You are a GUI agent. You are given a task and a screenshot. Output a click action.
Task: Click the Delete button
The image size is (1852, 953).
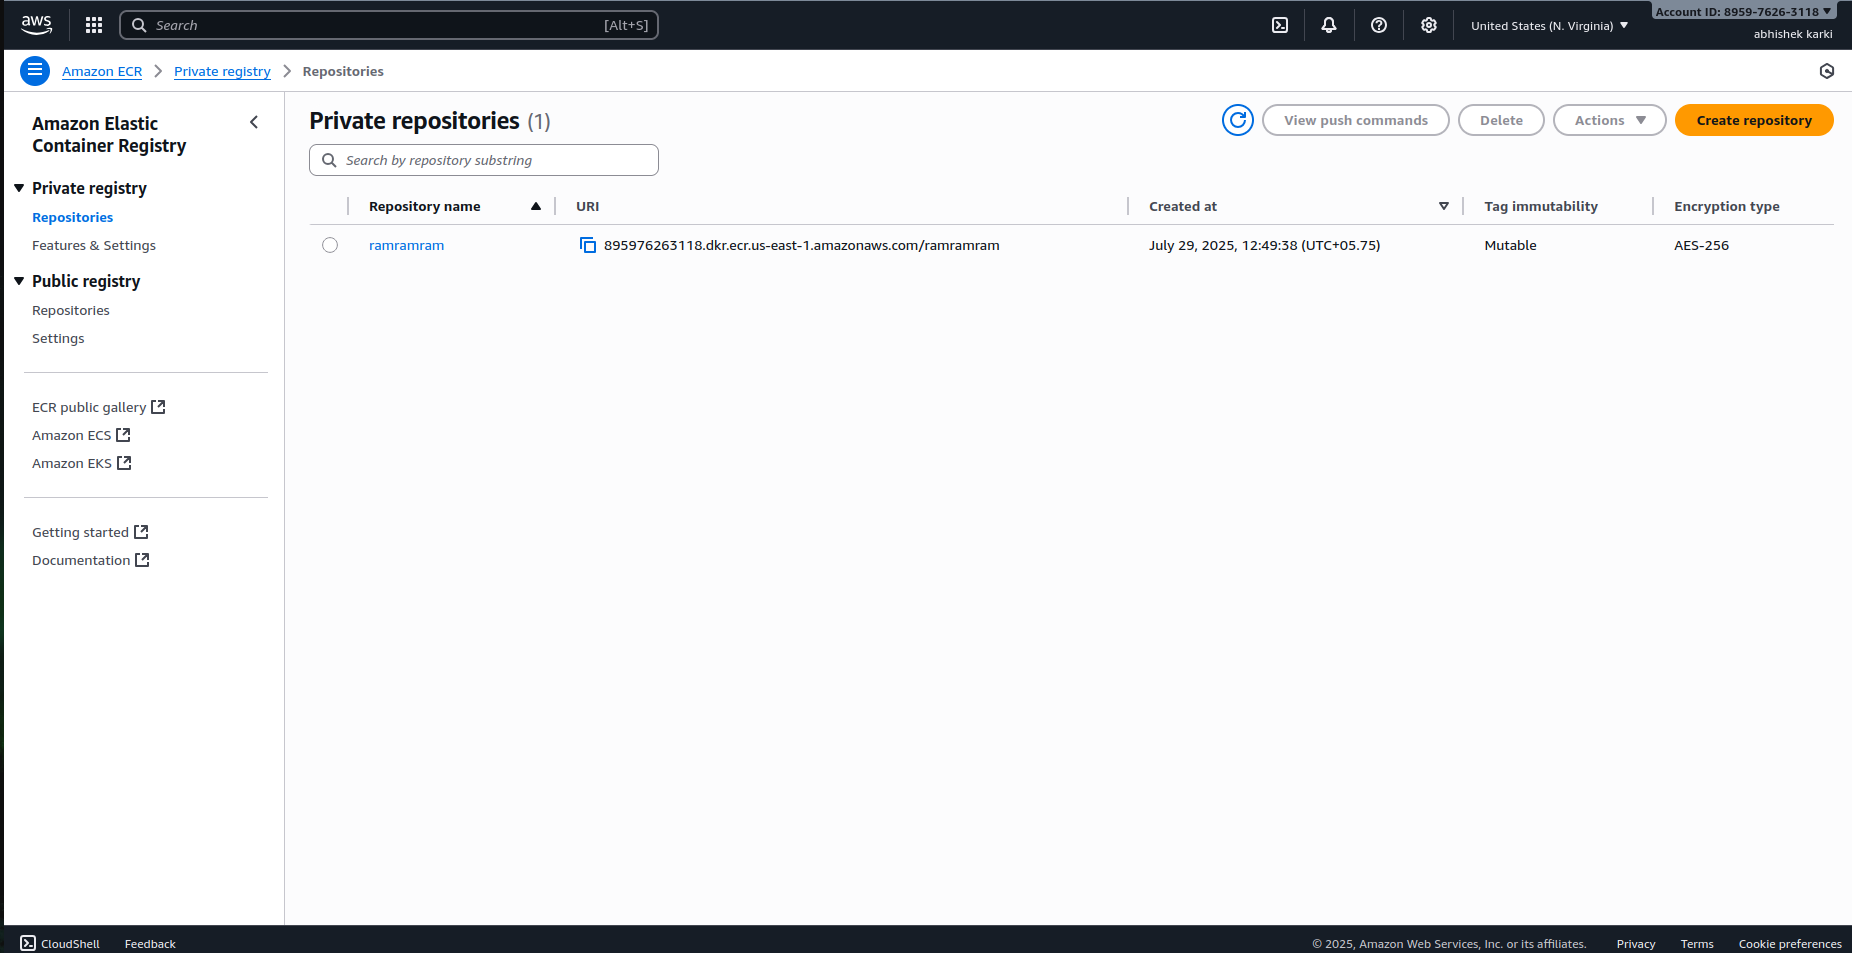(1501, 120)
